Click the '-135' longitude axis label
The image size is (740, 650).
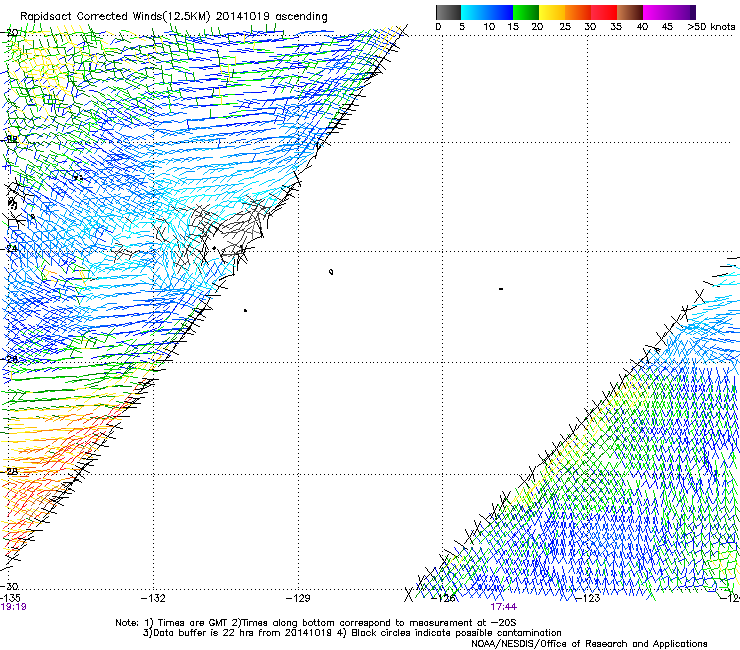click(x=10, y=598)
